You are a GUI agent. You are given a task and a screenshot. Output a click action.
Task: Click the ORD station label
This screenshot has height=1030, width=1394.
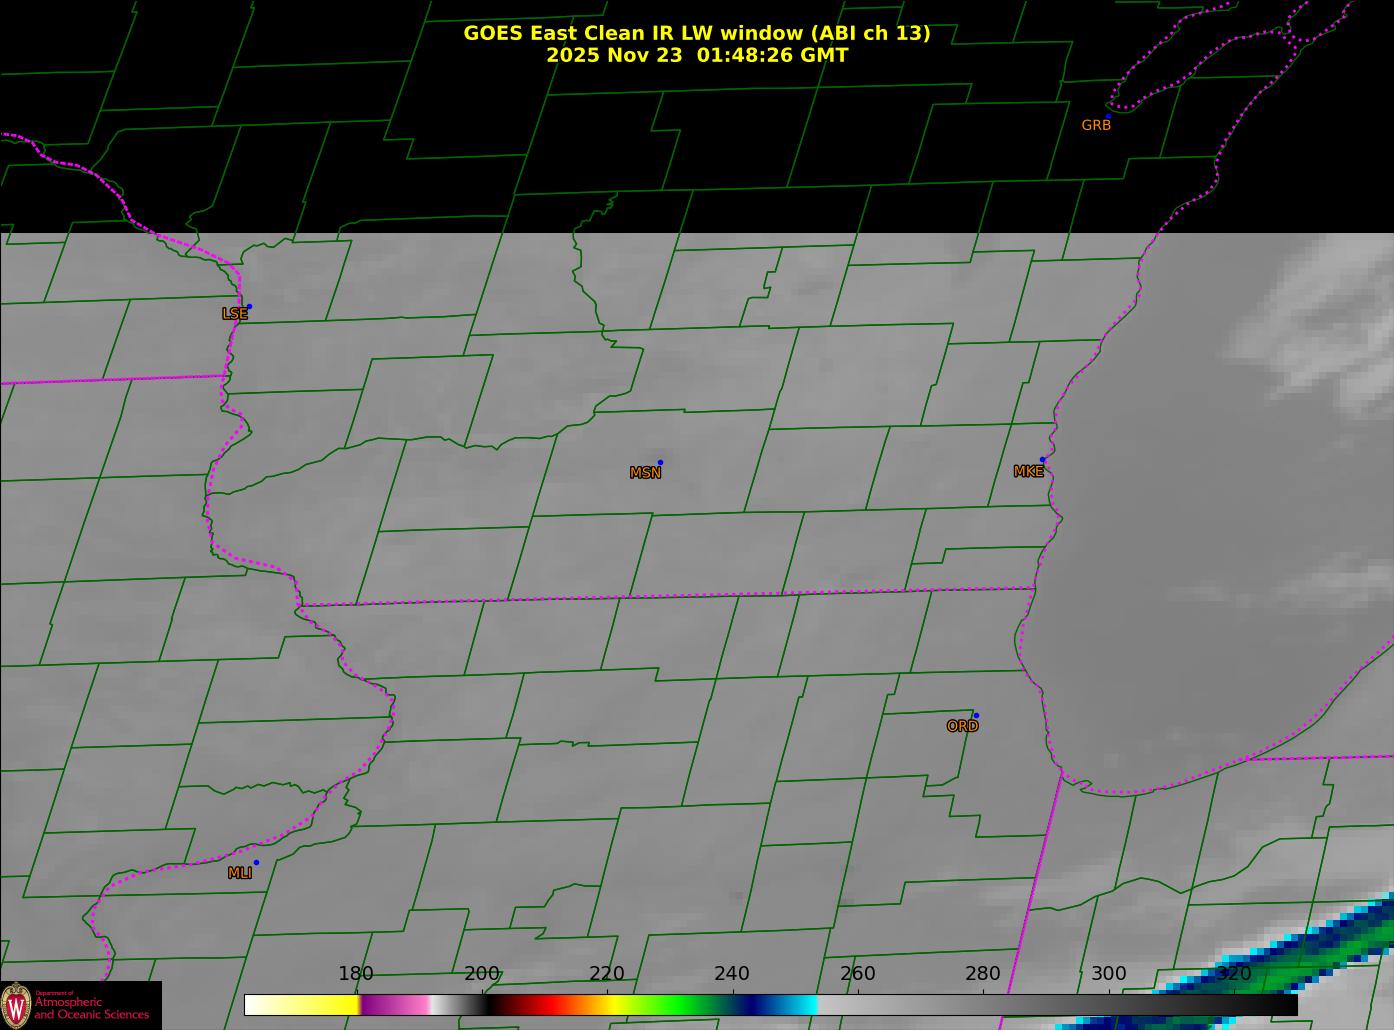tap(962, 727)
